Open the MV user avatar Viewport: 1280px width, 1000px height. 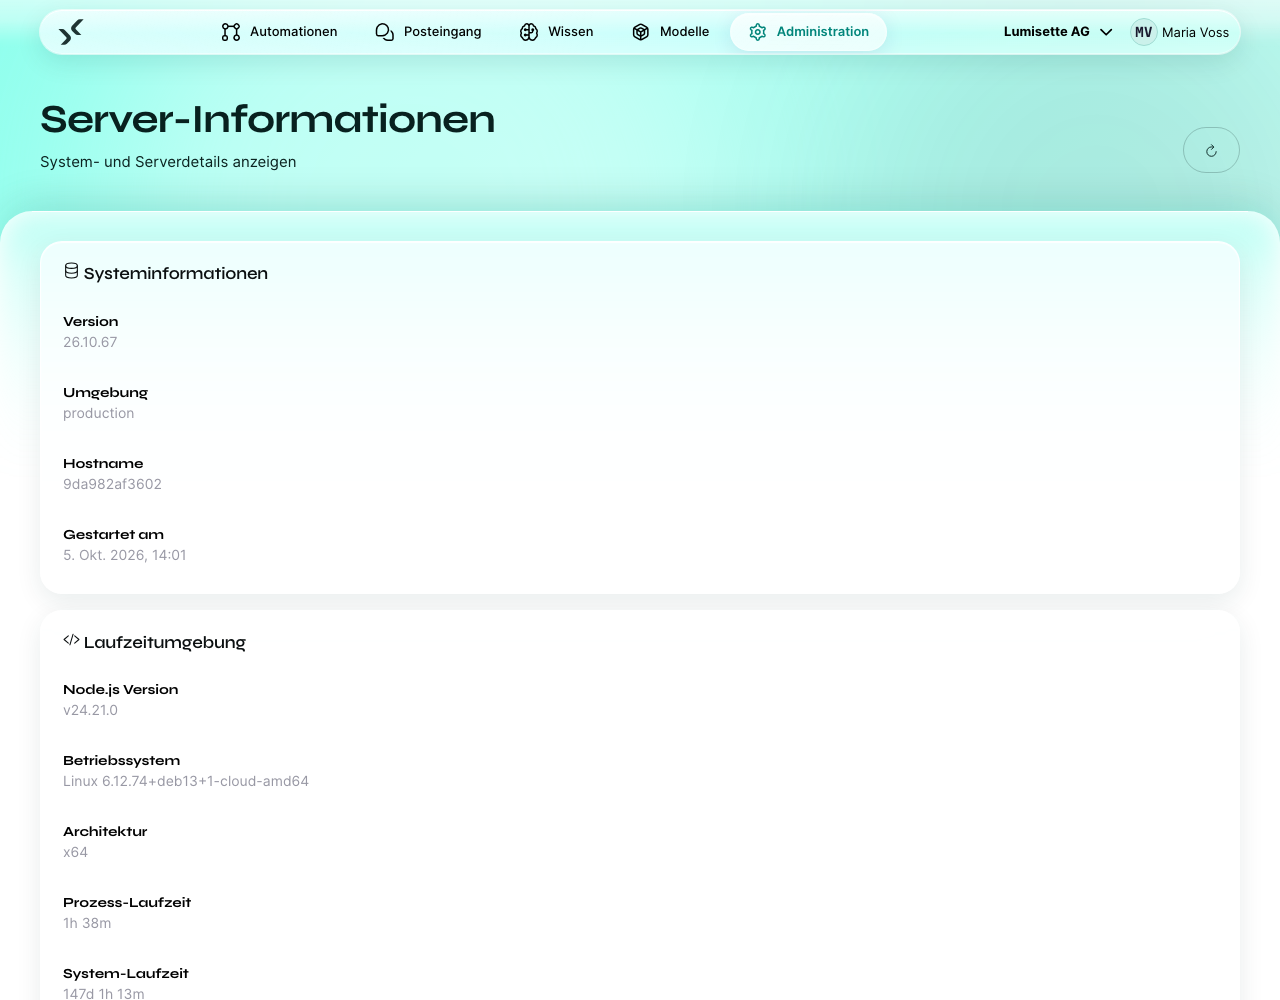click(1144, 32)
